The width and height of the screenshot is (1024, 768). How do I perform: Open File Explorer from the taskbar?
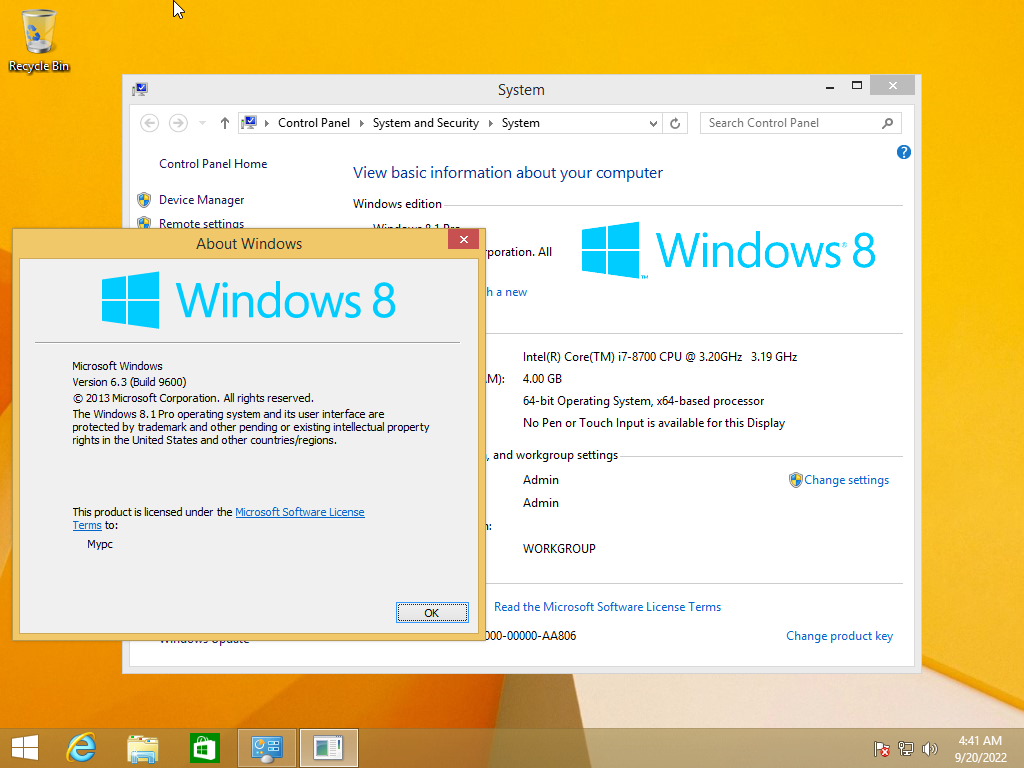pyautogui.click(x=142, y=748)
